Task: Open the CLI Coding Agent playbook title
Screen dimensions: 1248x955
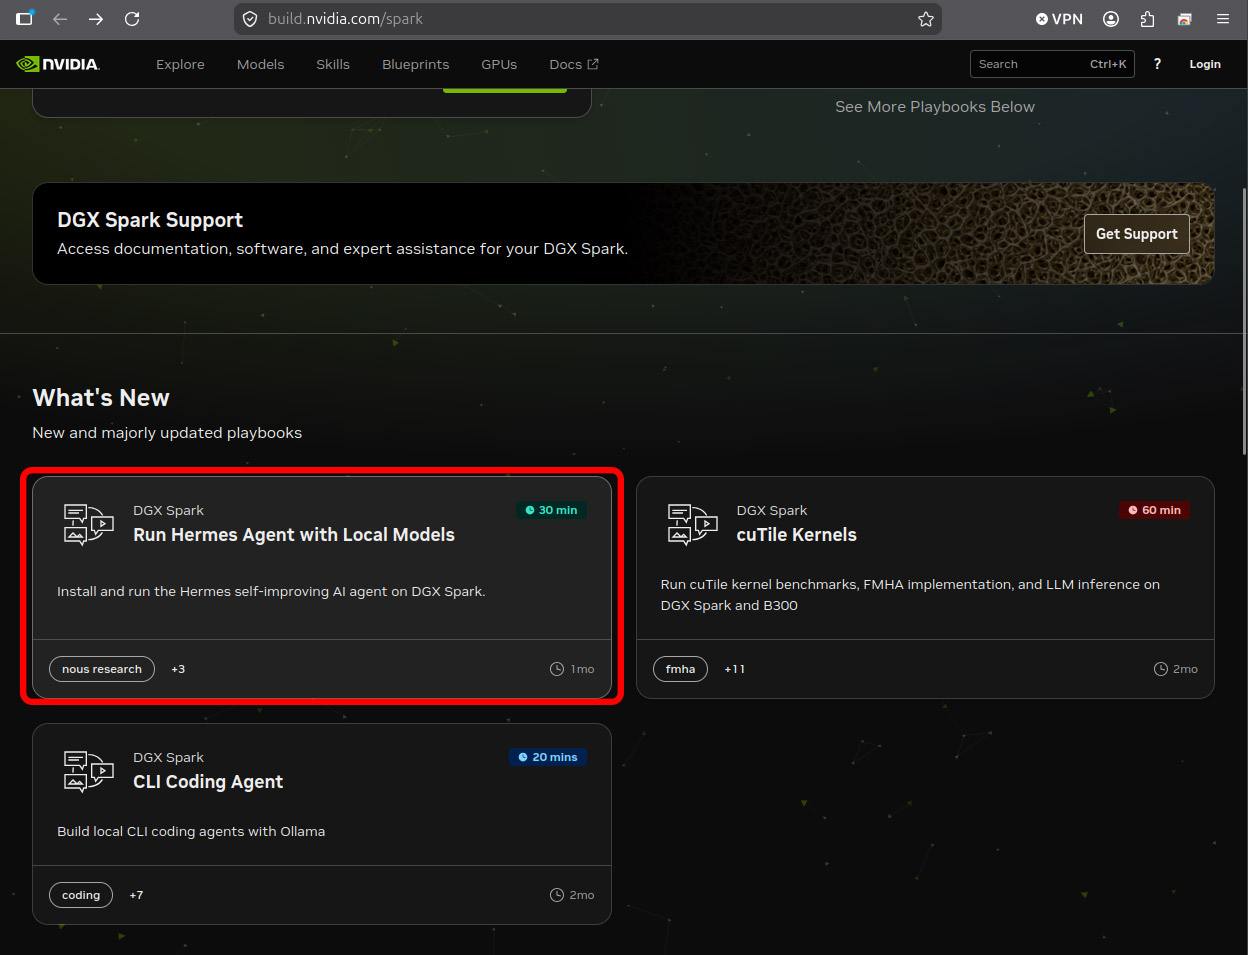Action: (208, 782)
